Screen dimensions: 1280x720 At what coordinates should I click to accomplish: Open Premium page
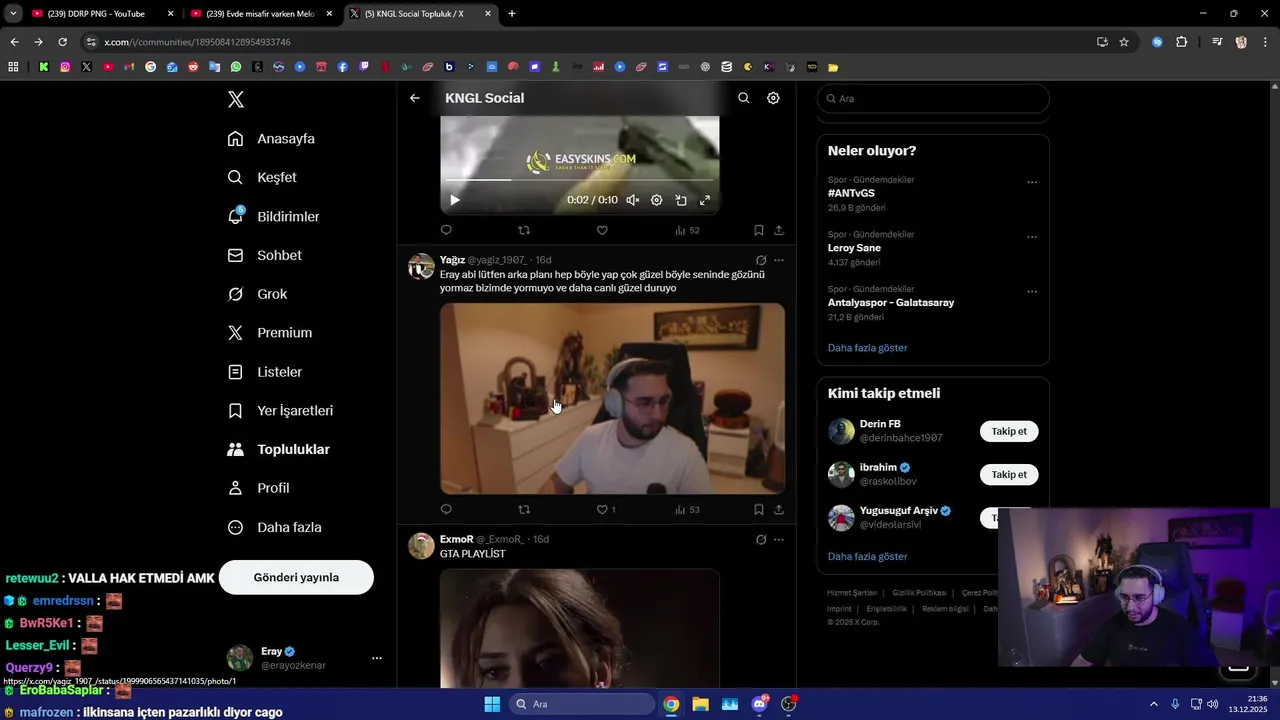click(x=269, y=333)
